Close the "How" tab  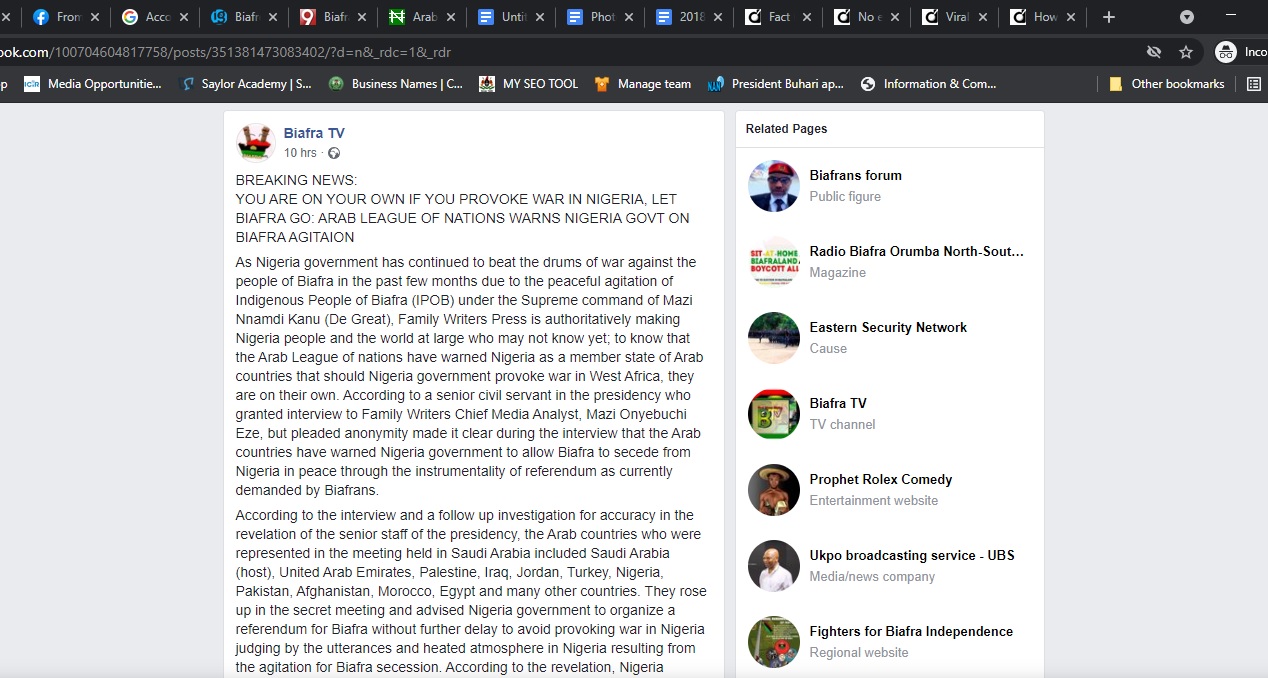(1073, 17)
